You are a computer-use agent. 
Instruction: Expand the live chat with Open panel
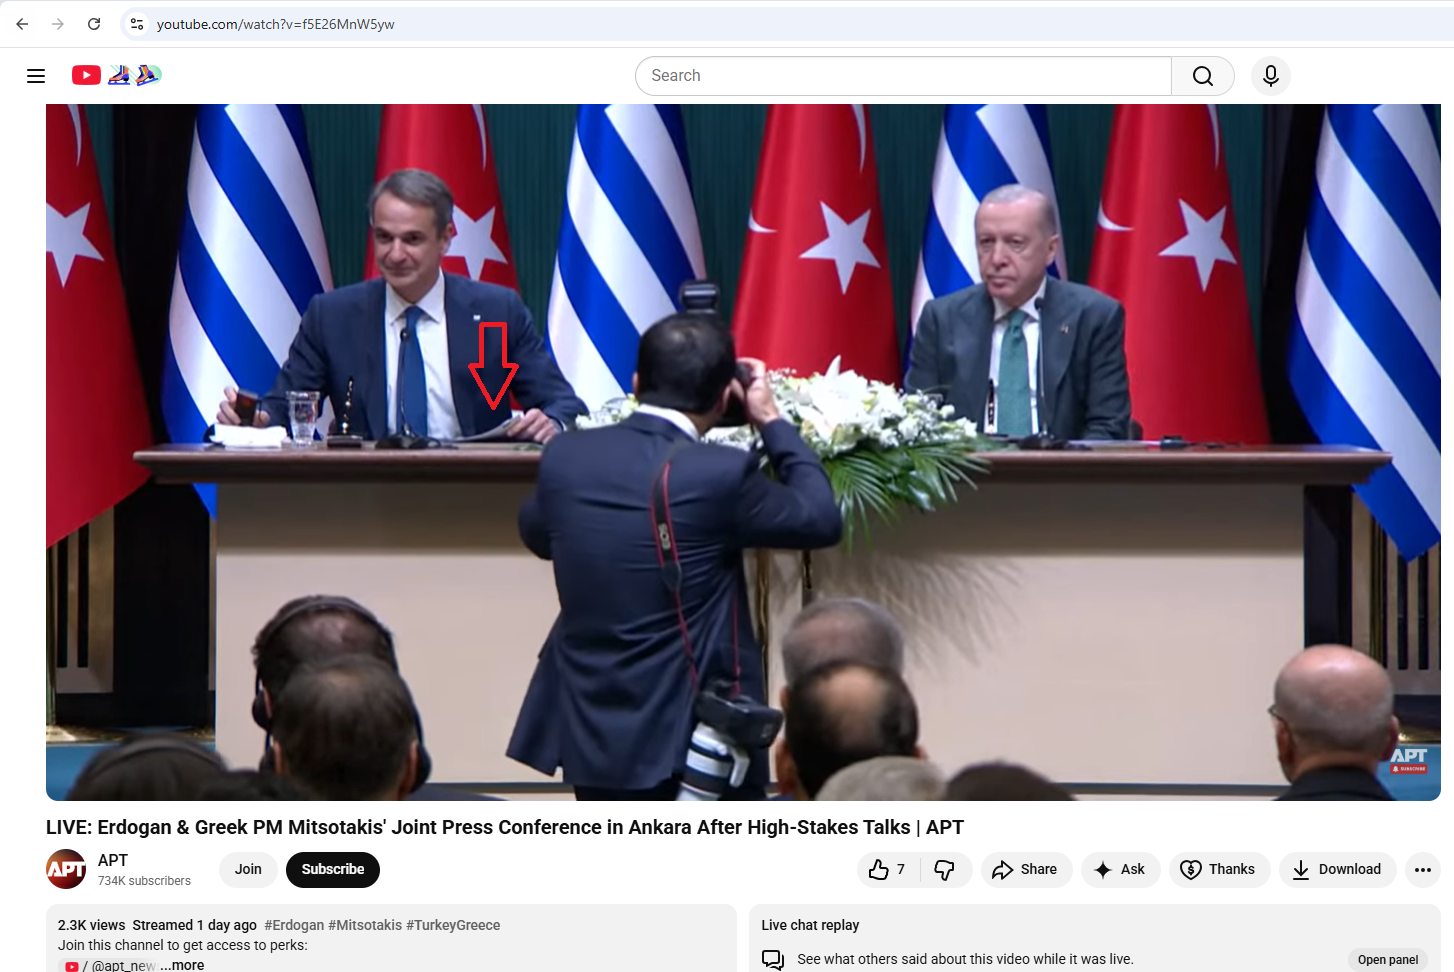pyautogui.click(x=1387, y=959)
